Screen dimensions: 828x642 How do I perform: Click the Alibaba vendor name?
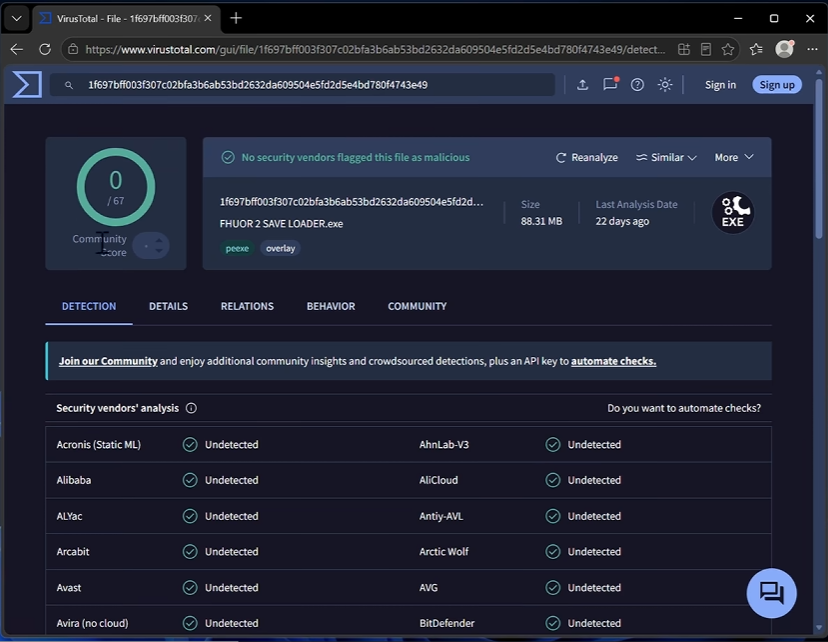[x=74, y=480]
